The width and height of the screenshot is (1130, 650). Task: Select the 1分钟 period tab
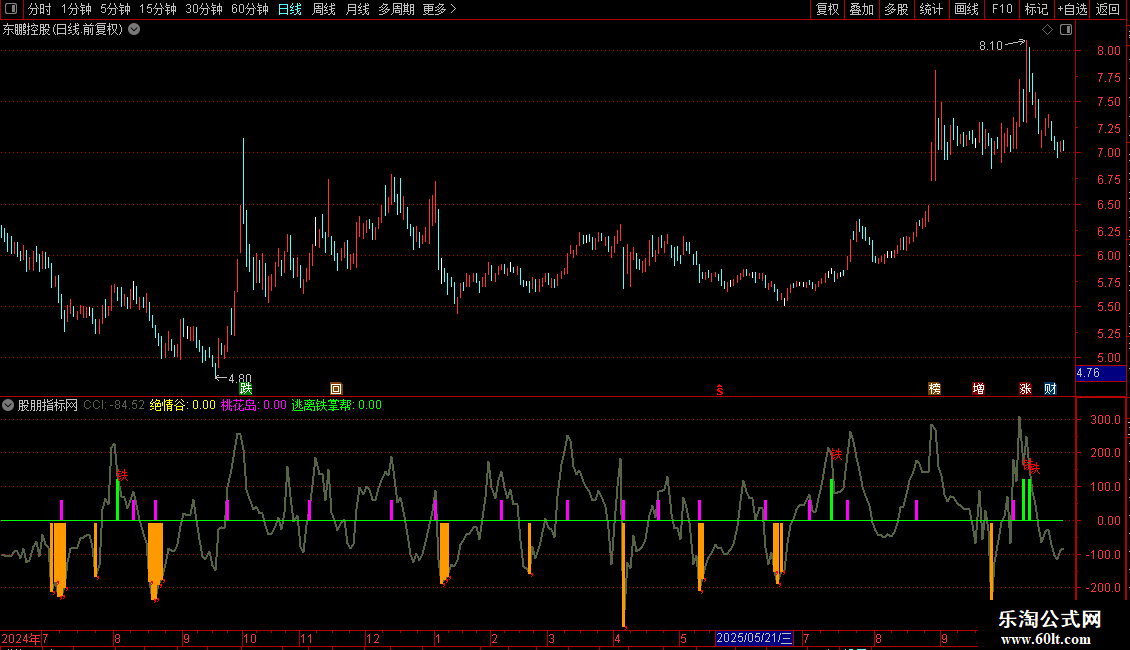pyautogui.click(x=76, y=9)
